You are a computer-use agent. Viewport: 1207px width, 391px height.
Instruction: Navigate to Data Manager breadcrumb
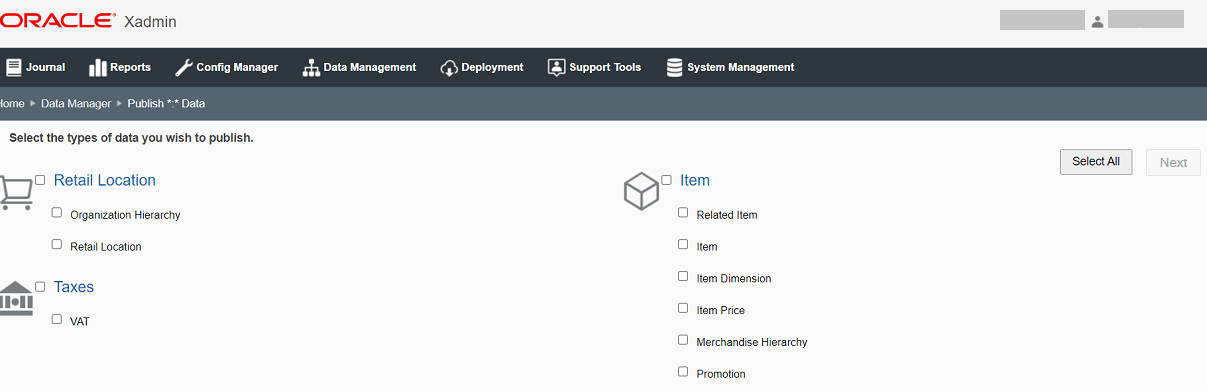[76, 103]
